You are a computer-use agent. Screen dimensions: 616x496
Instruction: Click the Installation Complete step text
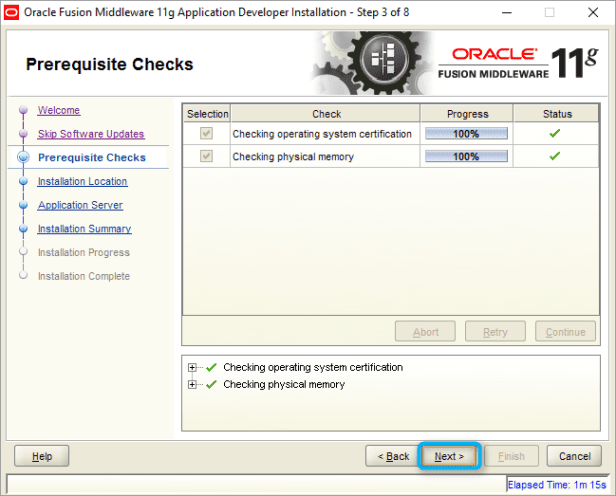(x=84, y=276)
